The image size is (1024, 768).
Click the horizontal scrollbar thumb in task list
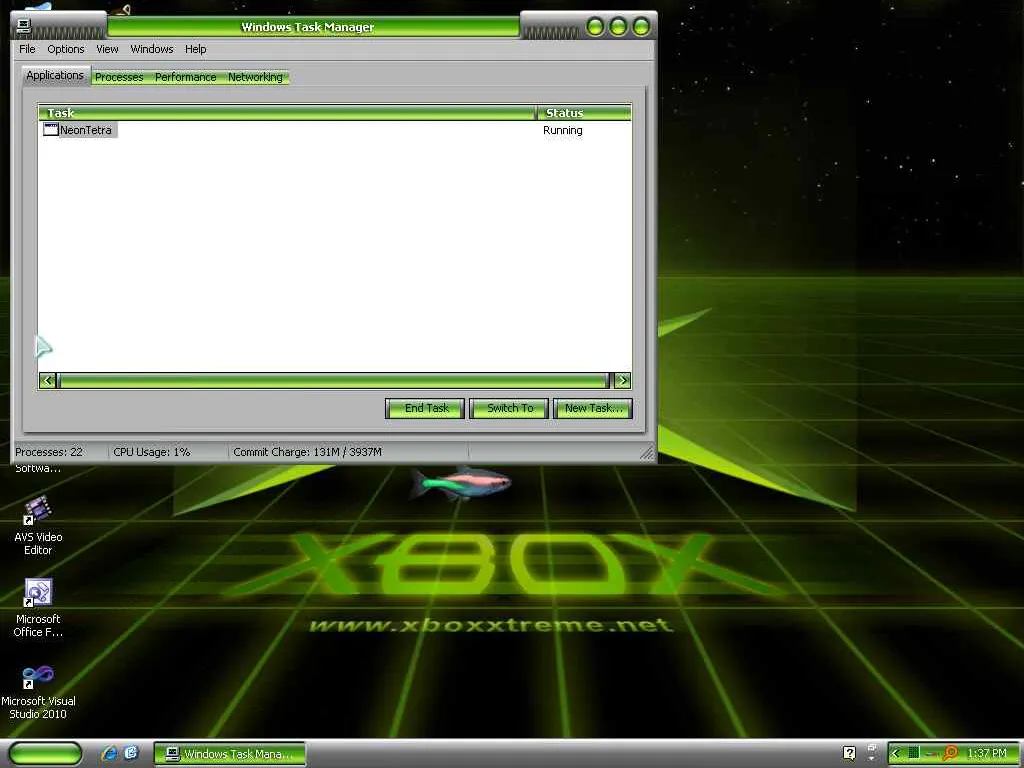click(333, 380)
